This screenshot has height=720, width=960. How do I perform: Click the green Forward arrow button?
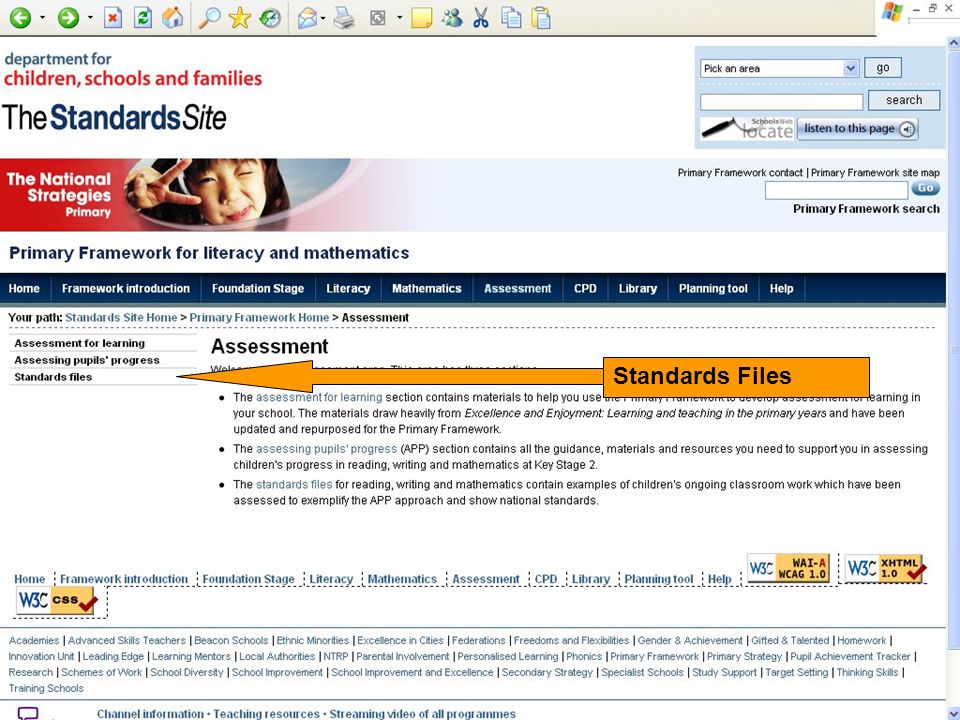68,18
